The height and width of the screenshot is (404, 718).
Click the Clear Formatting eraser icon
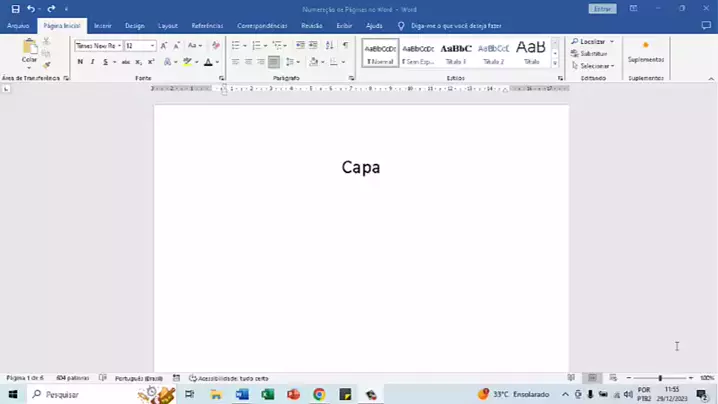(215, 46)
